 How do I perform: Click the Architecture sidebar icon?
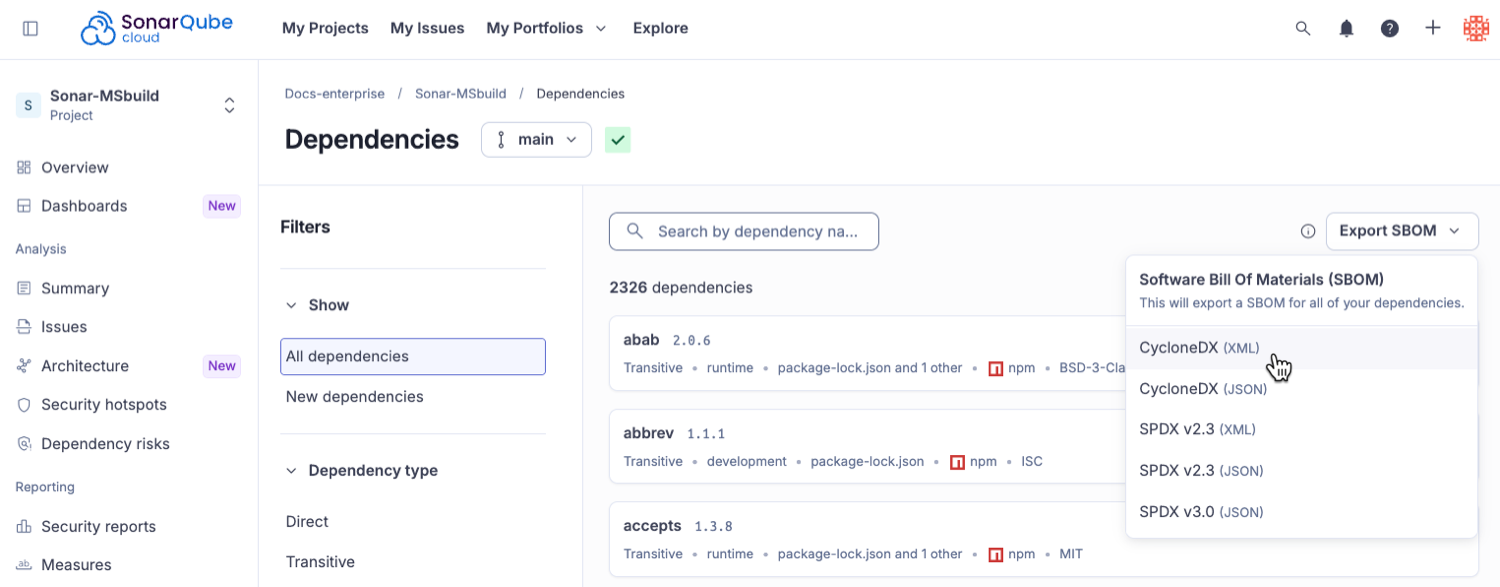[x=24, y=366]
